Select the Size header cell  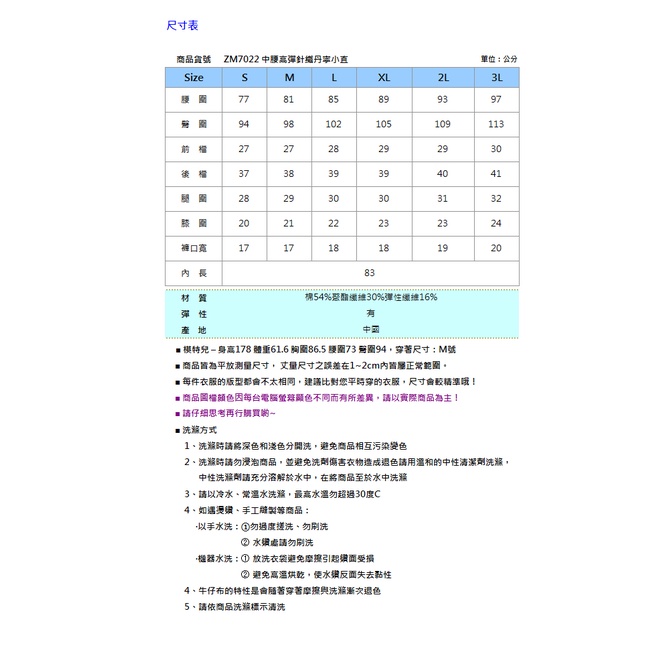(x=193, y=77)
